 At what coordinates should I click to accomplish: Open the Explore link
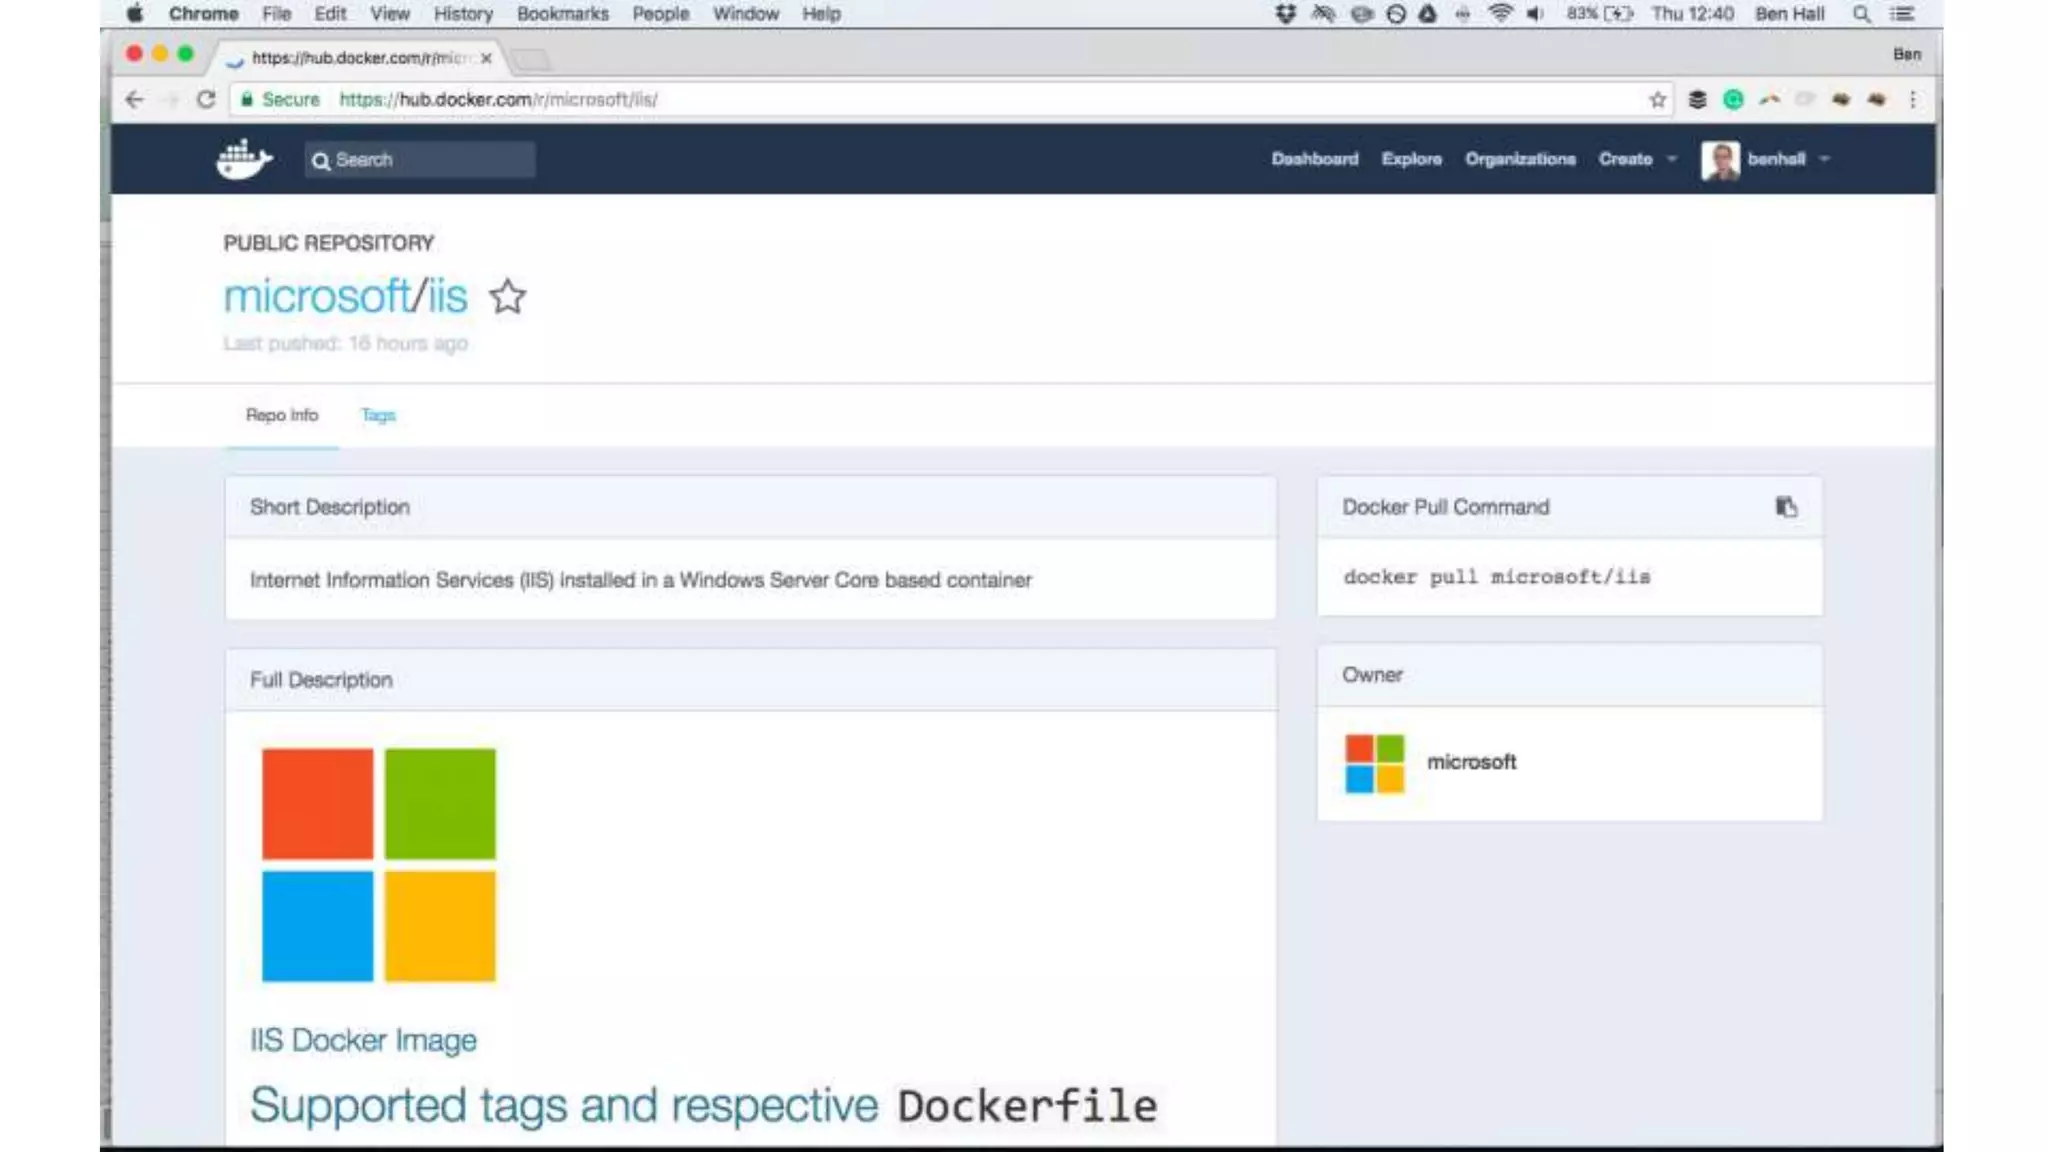[x=1411, y=159]
